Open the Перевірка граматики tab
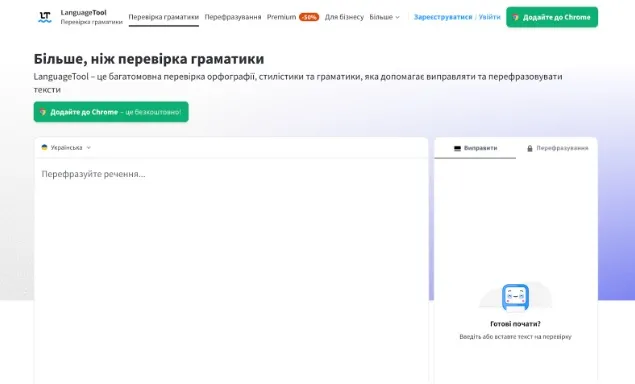635x384 pixels. click(164, 17)
